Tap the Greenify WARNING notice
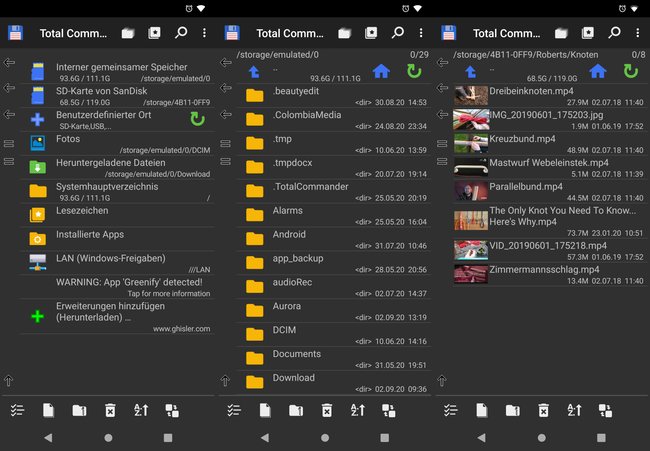Image resolution: width=650 pixels, height=451 pixels. point(117,287)
